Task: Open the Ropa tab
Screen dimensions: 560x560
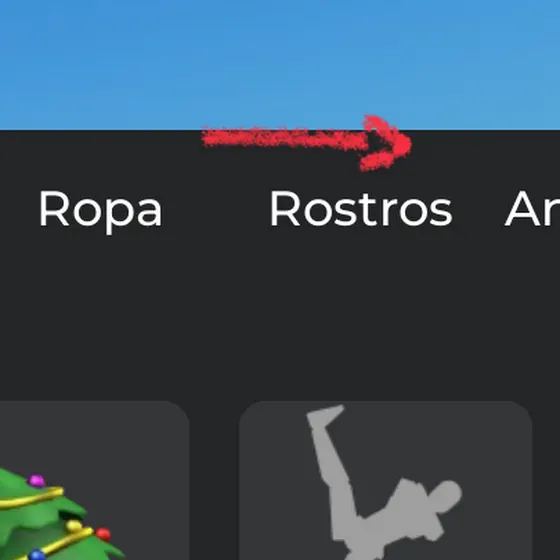Action: (100, 210)
